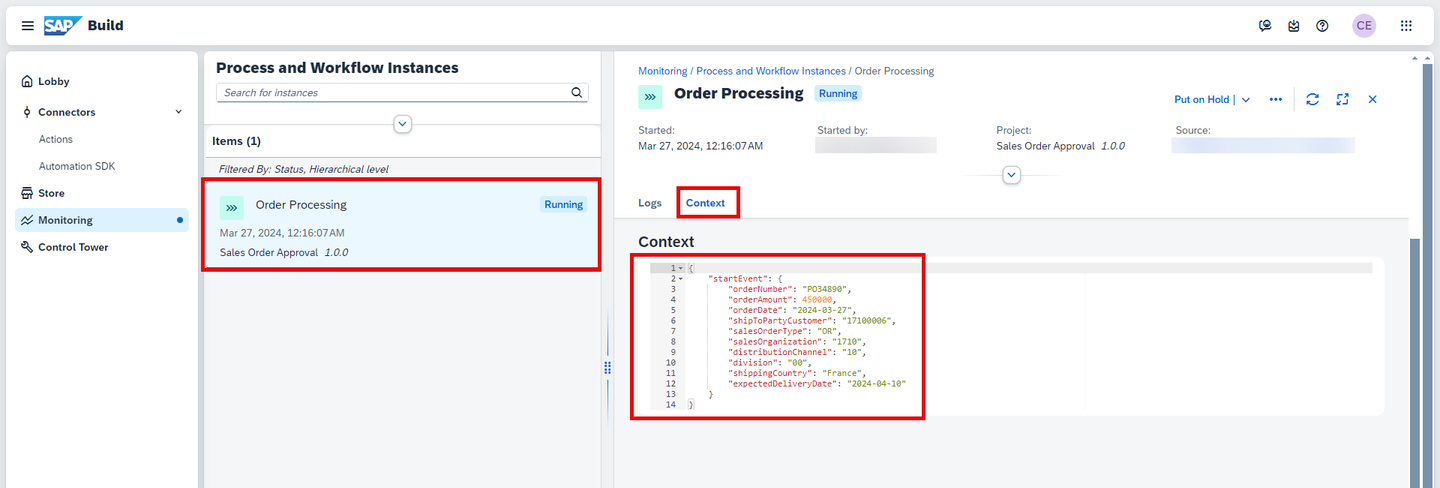
Task: Open the feedback icon in the header
Action: pyautogui.click(x=1265, y=26)
